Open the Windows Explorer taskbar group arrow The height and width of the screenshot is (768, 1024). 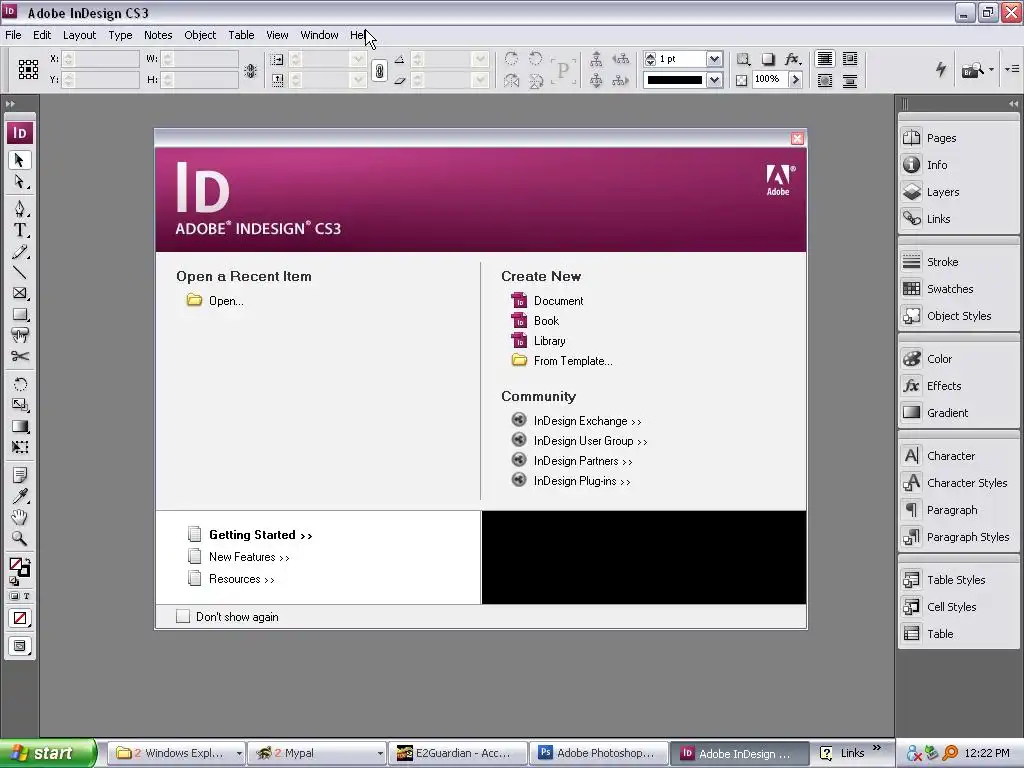coord(239,754)
